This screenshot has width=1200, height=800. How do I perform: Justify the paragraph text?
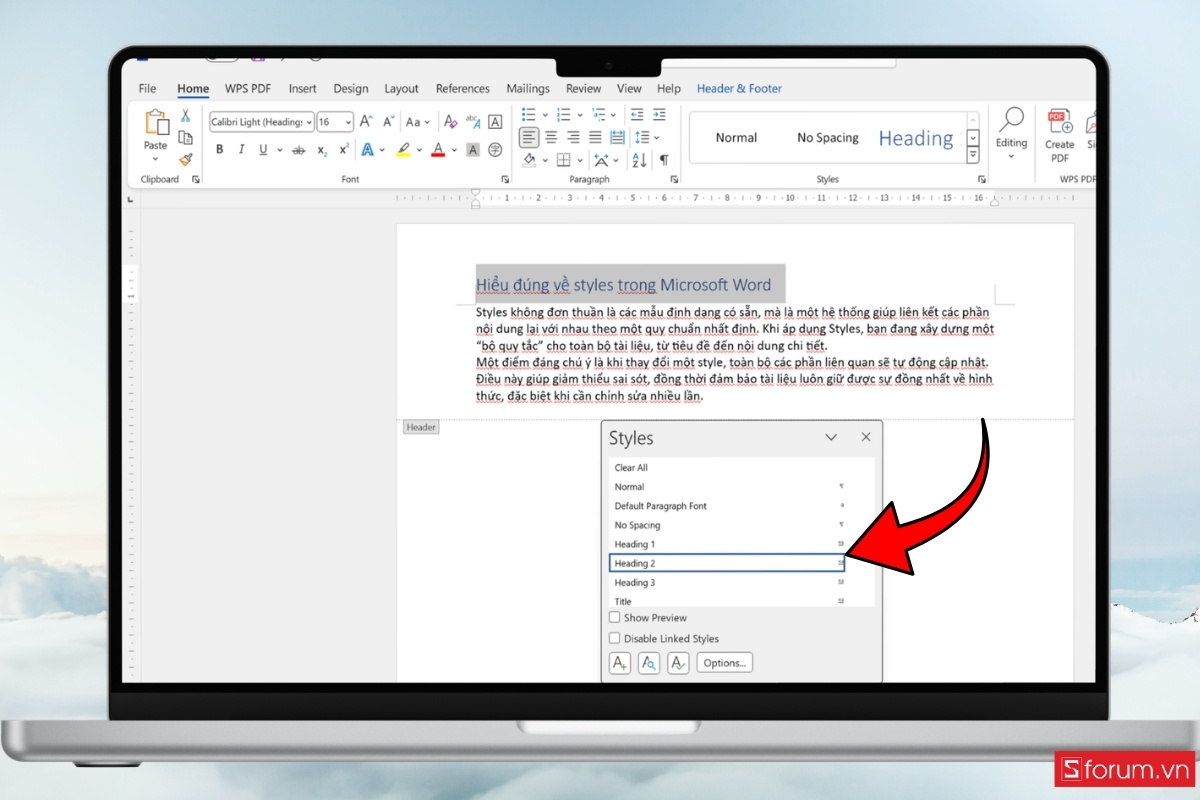595,137
